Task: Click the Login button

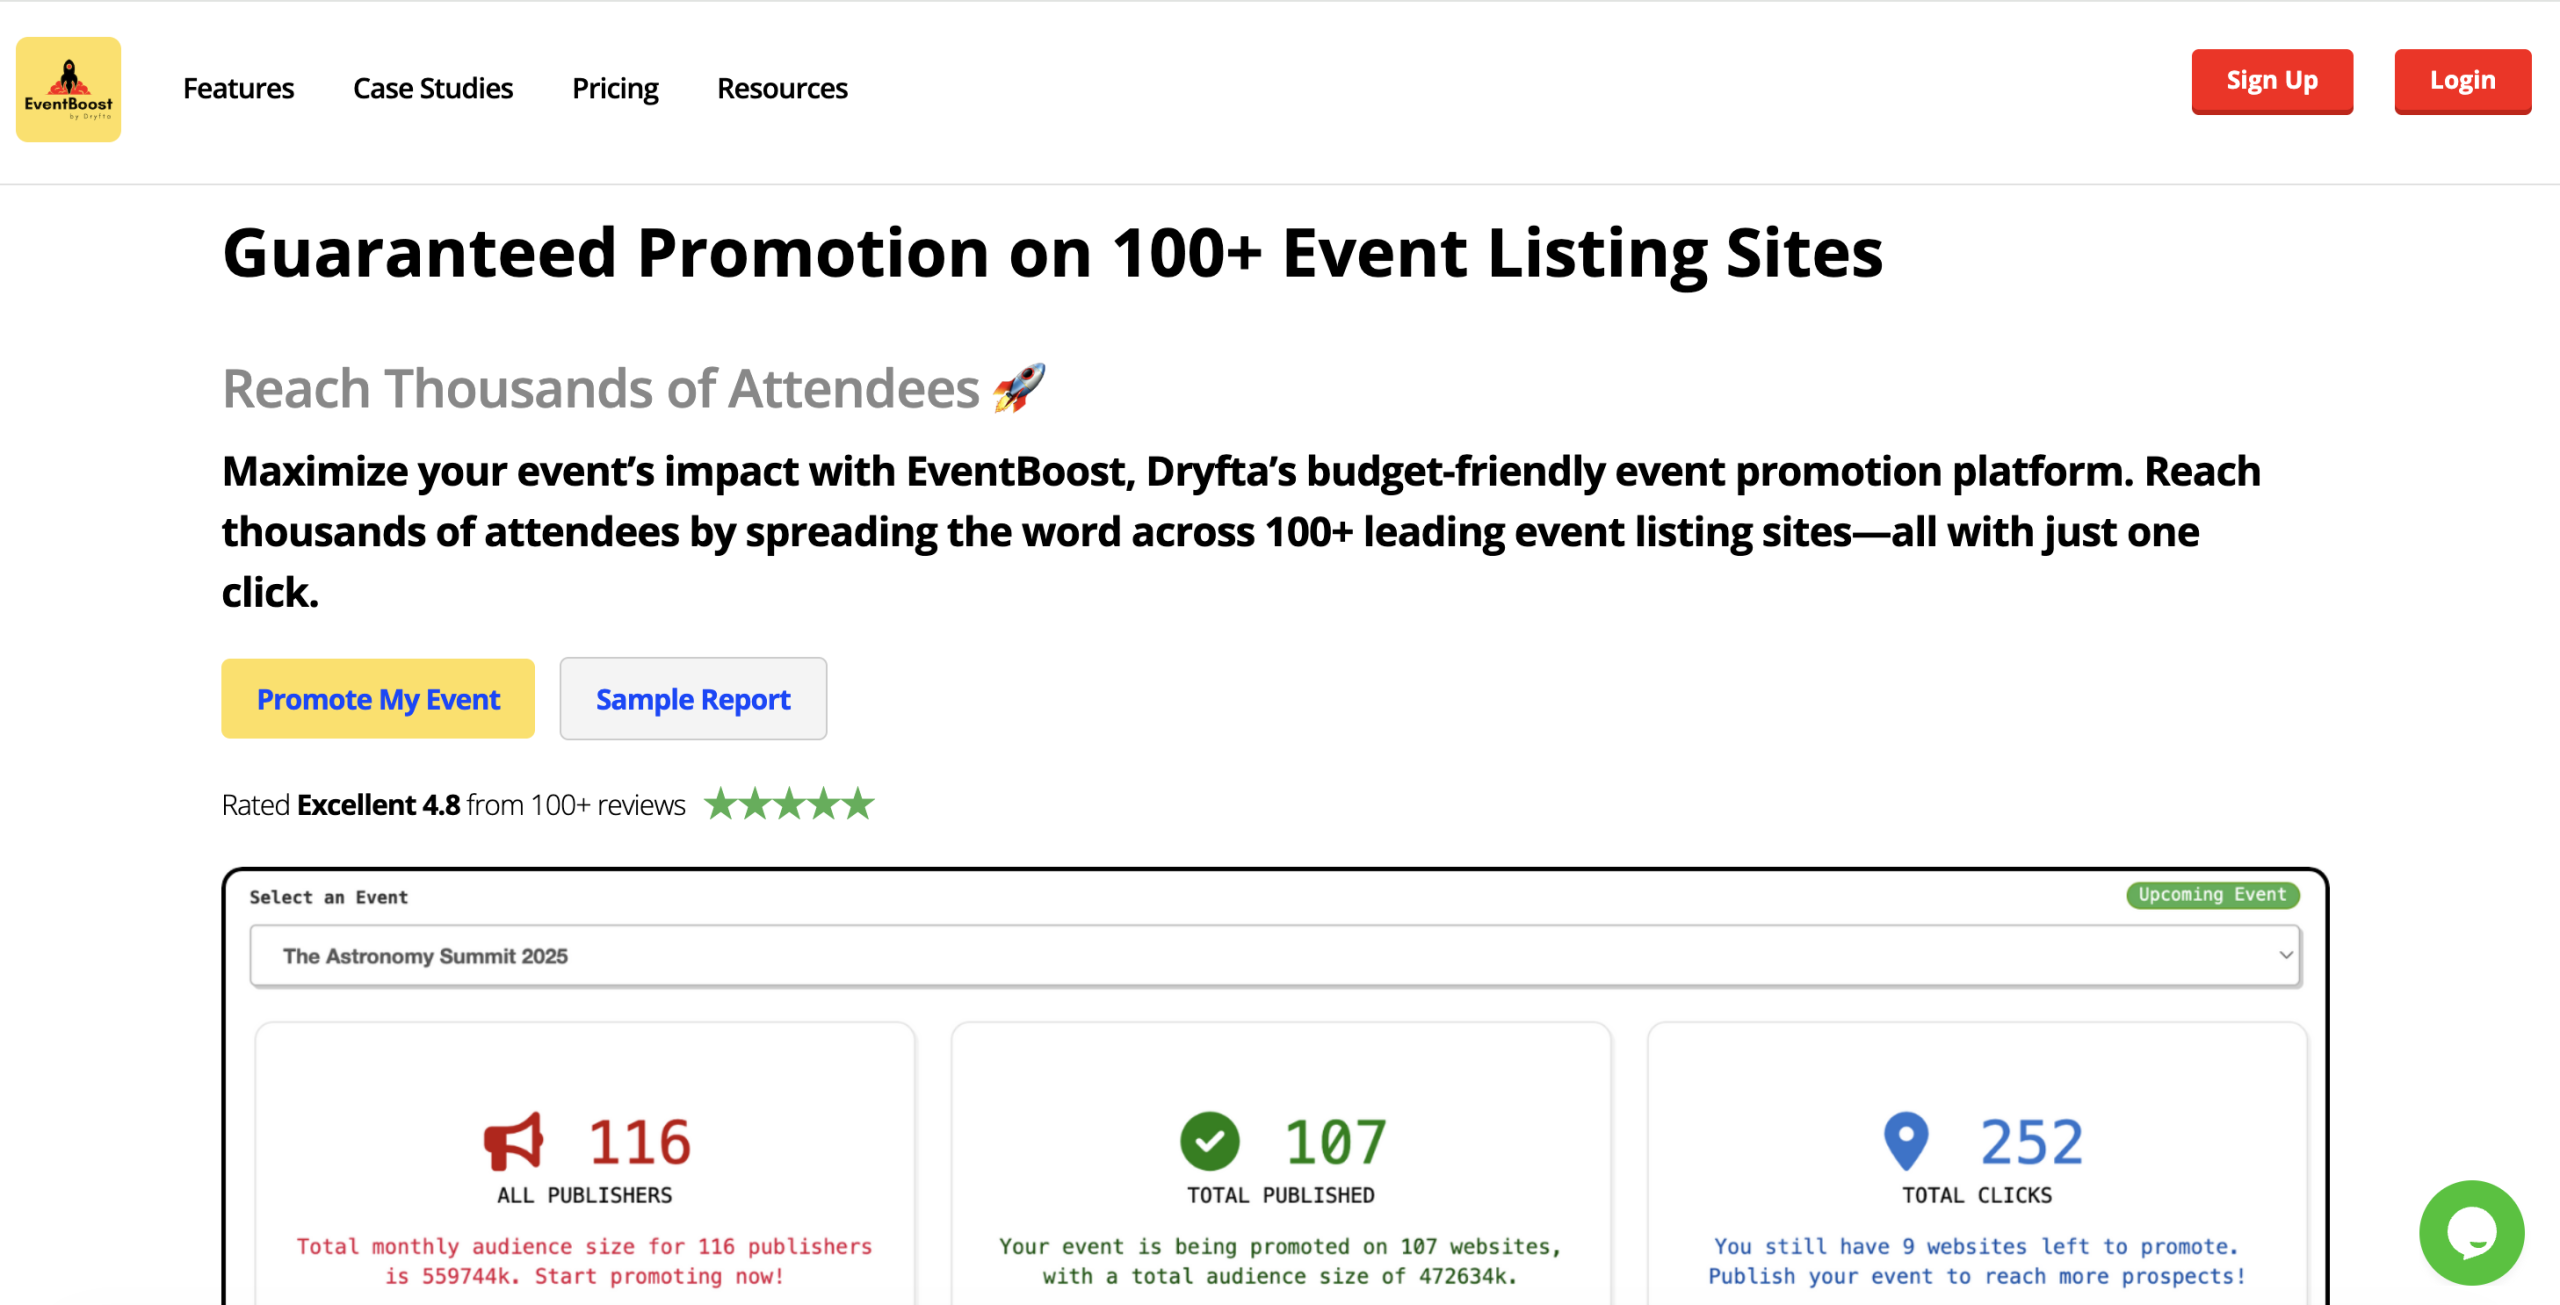Action: [x=2462, y=81]
